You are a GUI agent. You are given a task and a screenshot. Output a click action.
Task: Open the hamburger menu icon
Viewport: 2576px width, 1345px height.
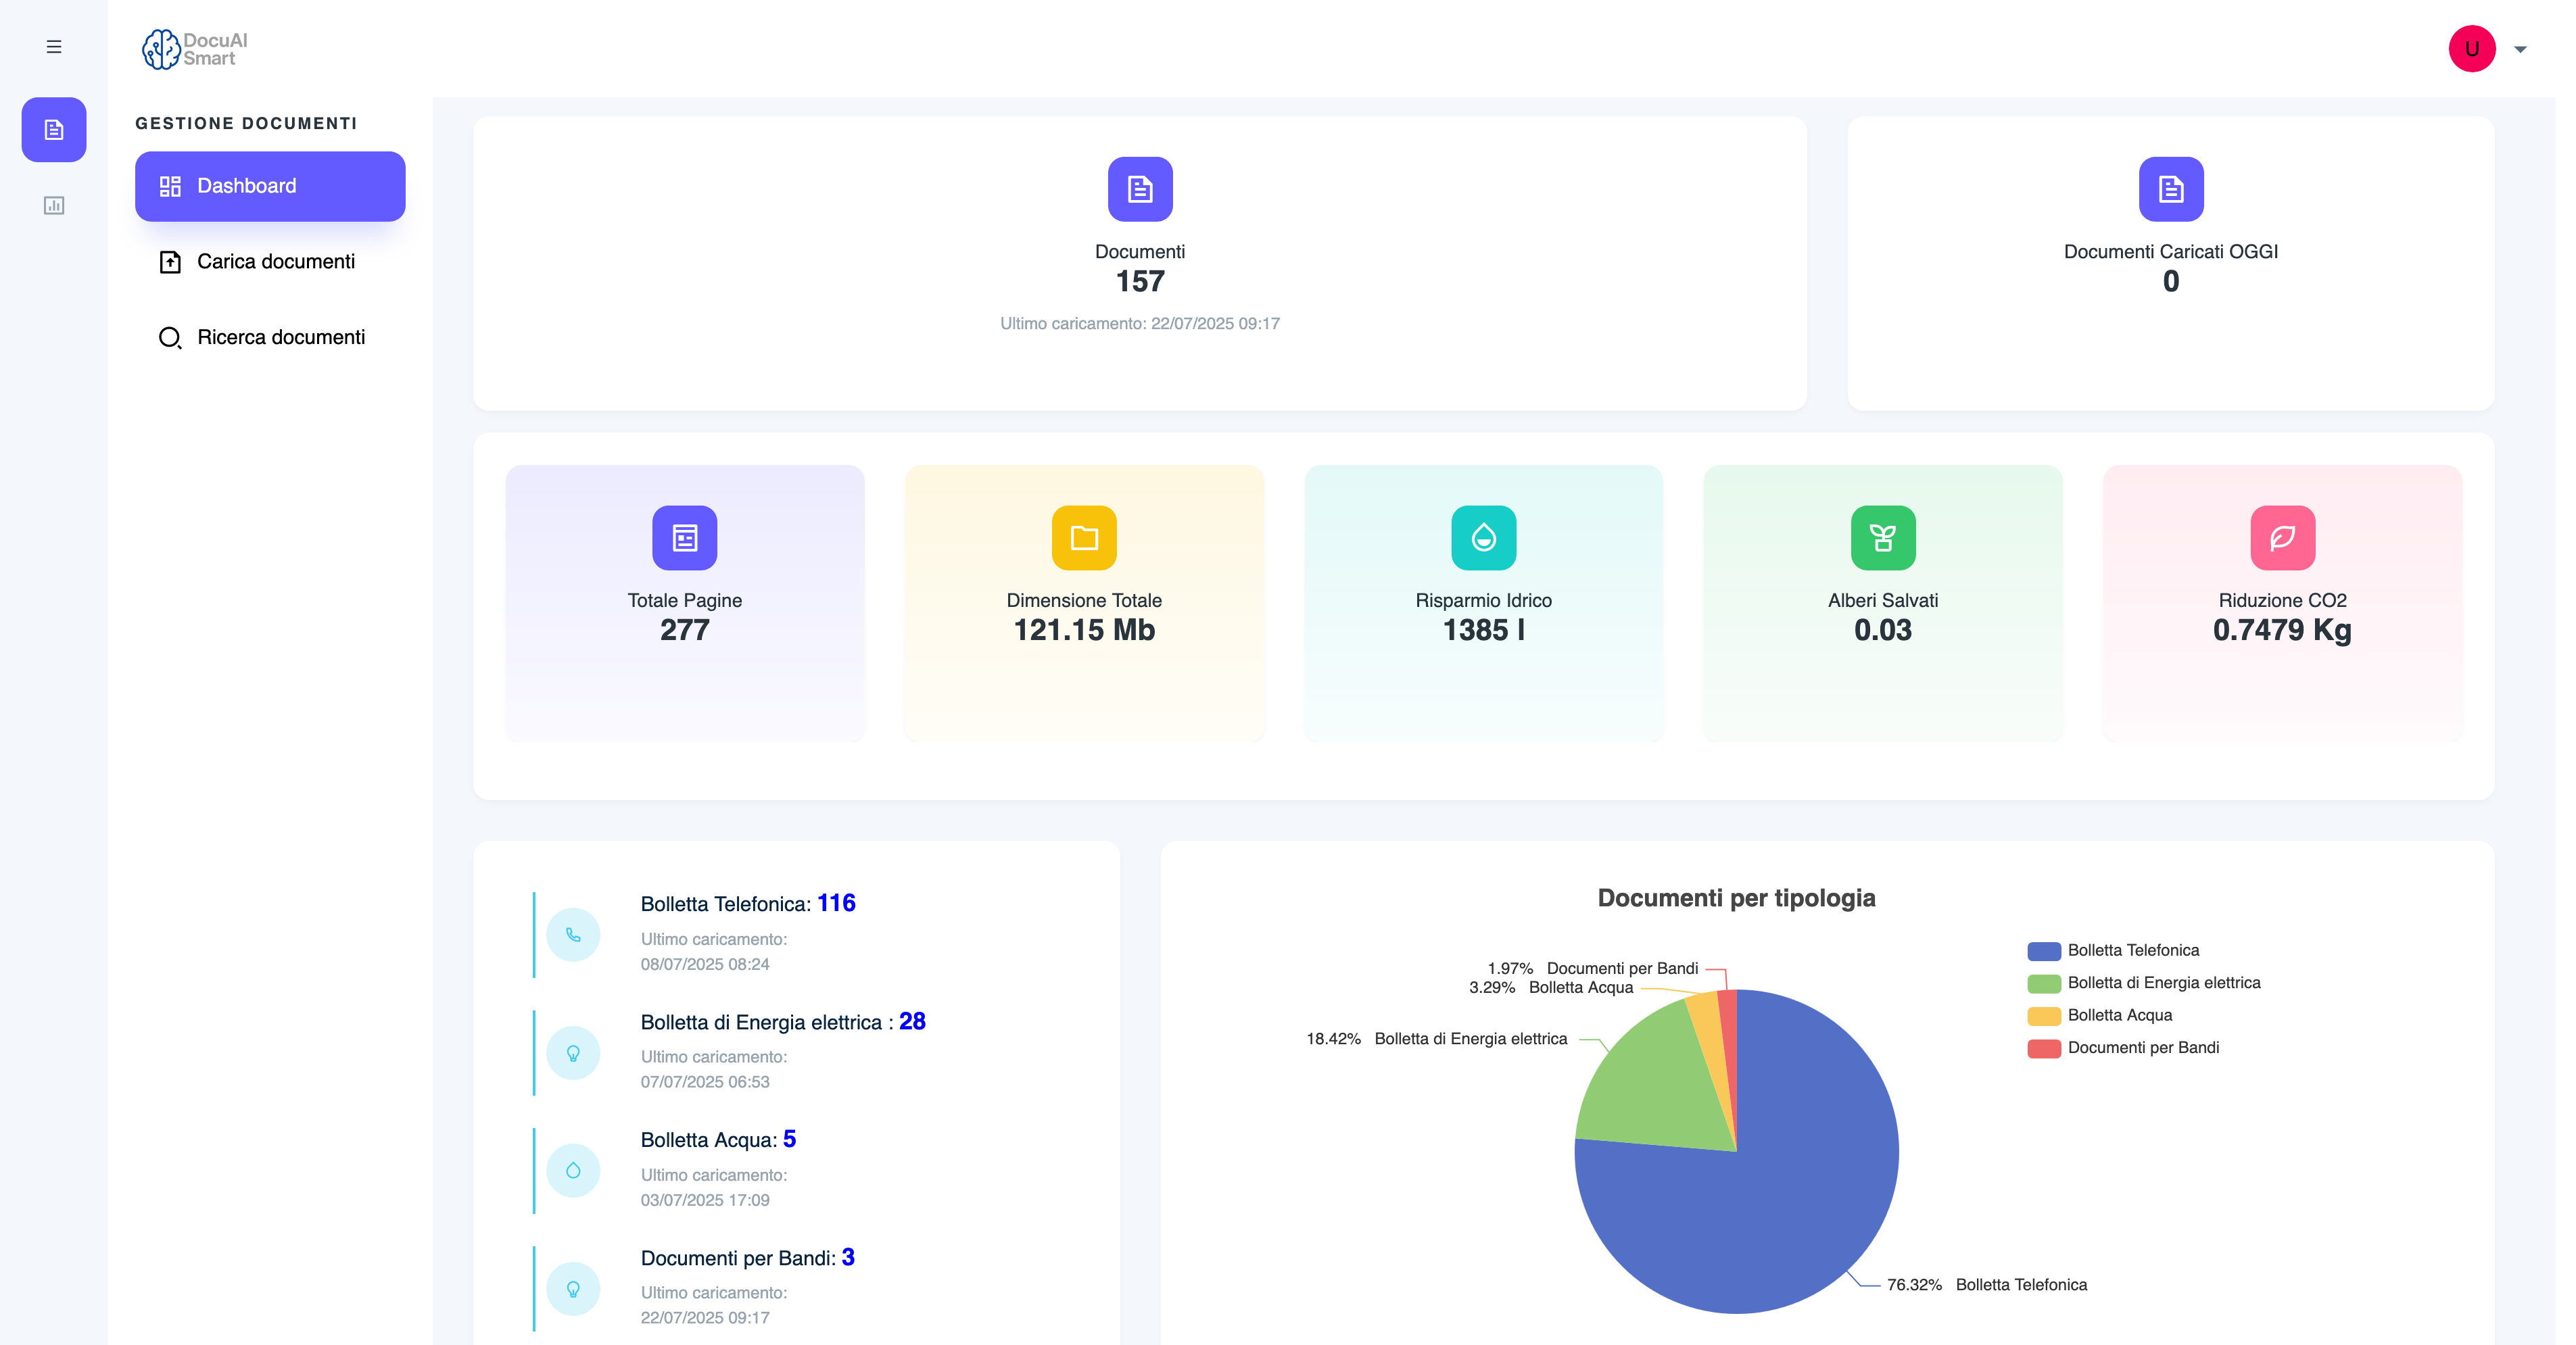pos(54,46)
